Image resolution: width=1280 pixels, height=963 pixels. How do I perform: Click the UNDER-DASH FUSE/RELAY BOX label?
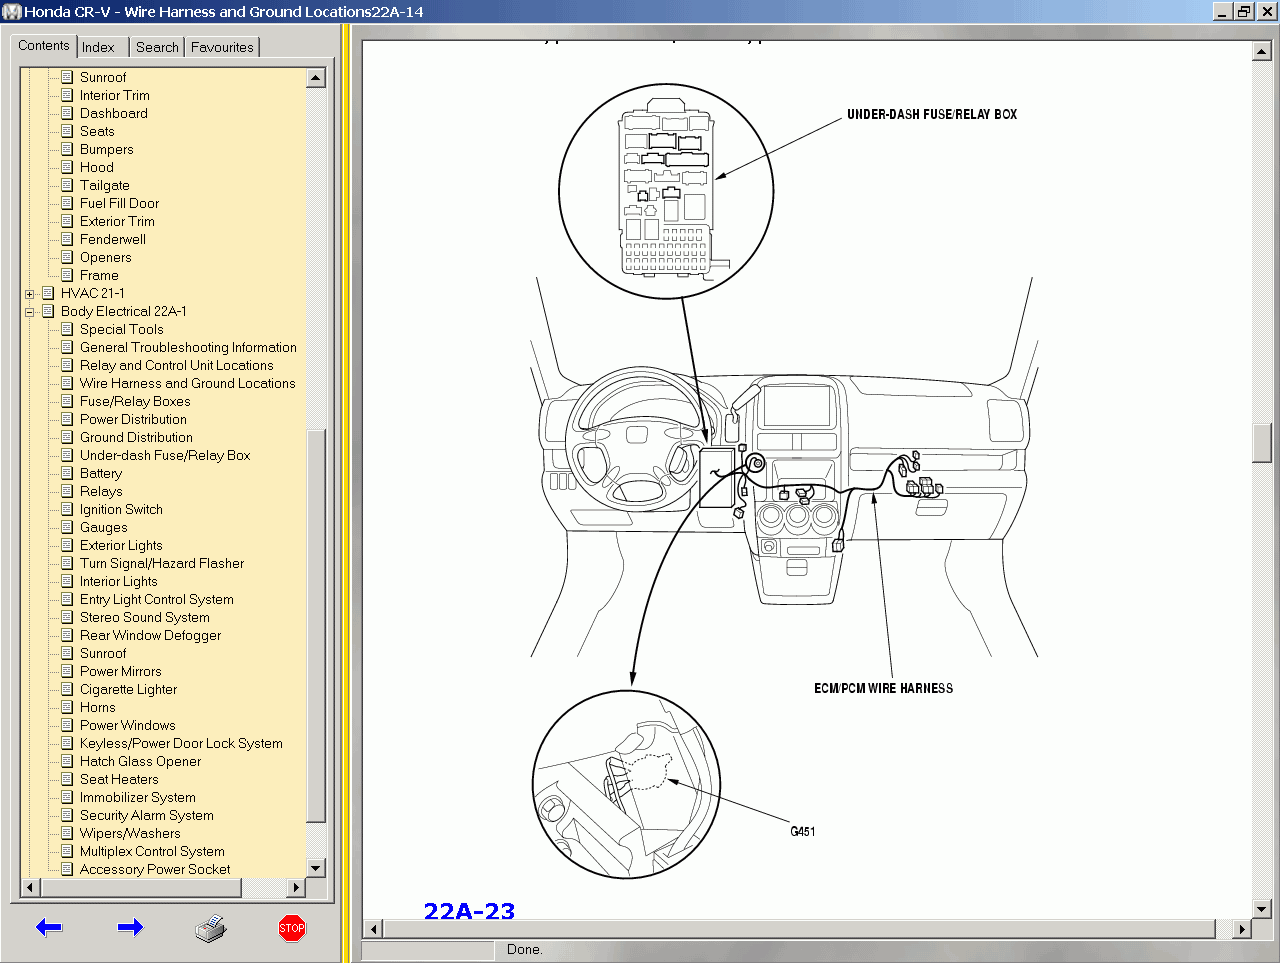(x=932, y=114)
